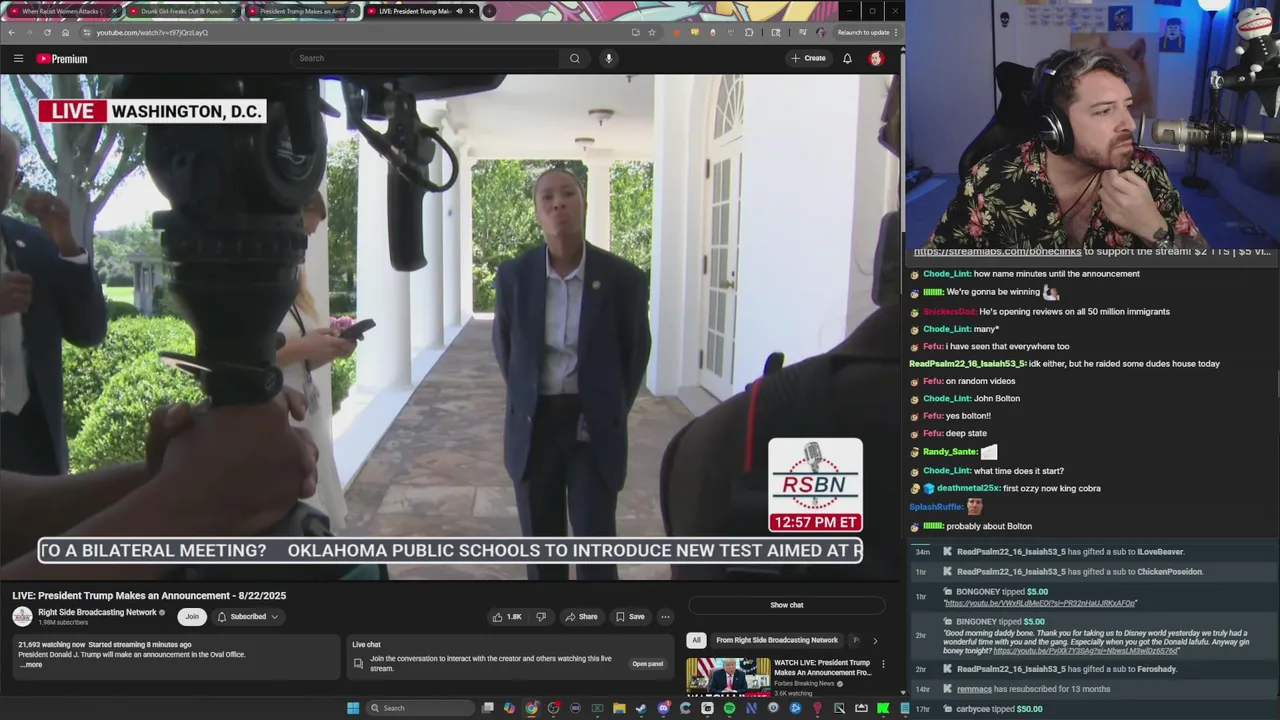
Task: Click the browser address bar URL
Action: point(152,32)
